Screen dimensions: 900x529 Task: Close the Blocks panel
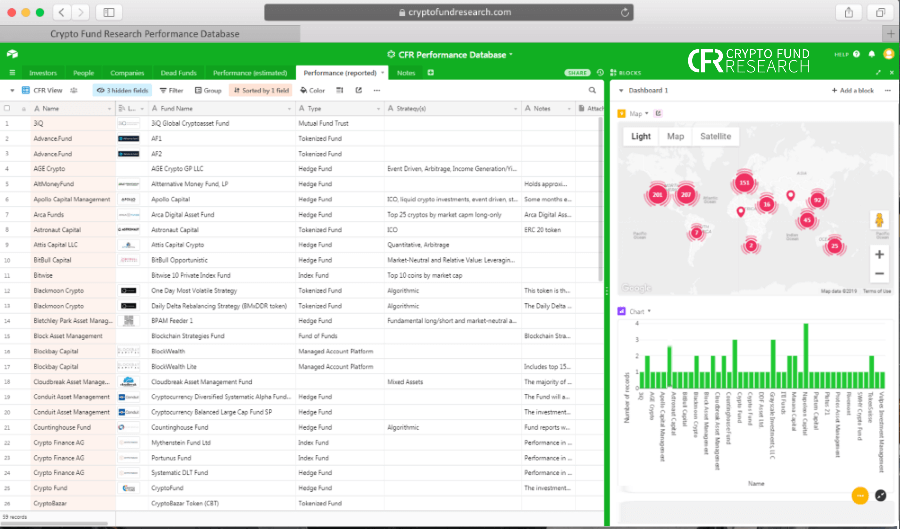pos(891,73)
